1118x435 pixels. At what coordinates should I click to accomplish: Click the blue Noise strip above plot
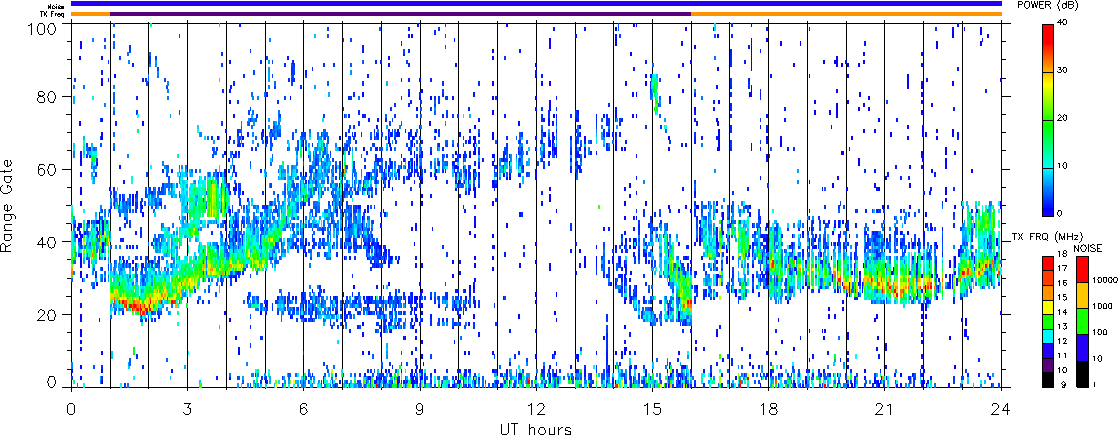coord(536,4)
